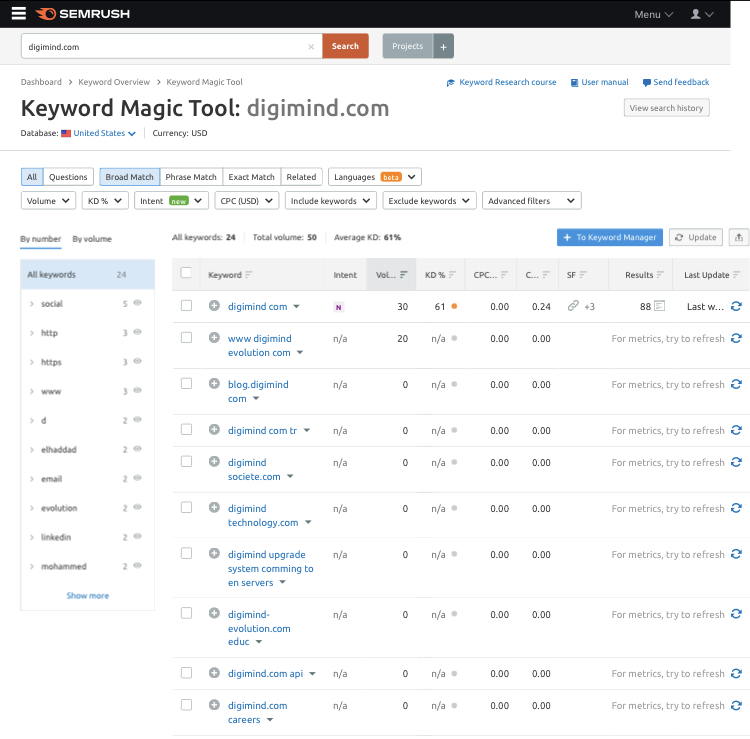This screenshot has height=739, width=750.
Task: Open the CPC (USD) filter dropdown
Action: point(246,201)
